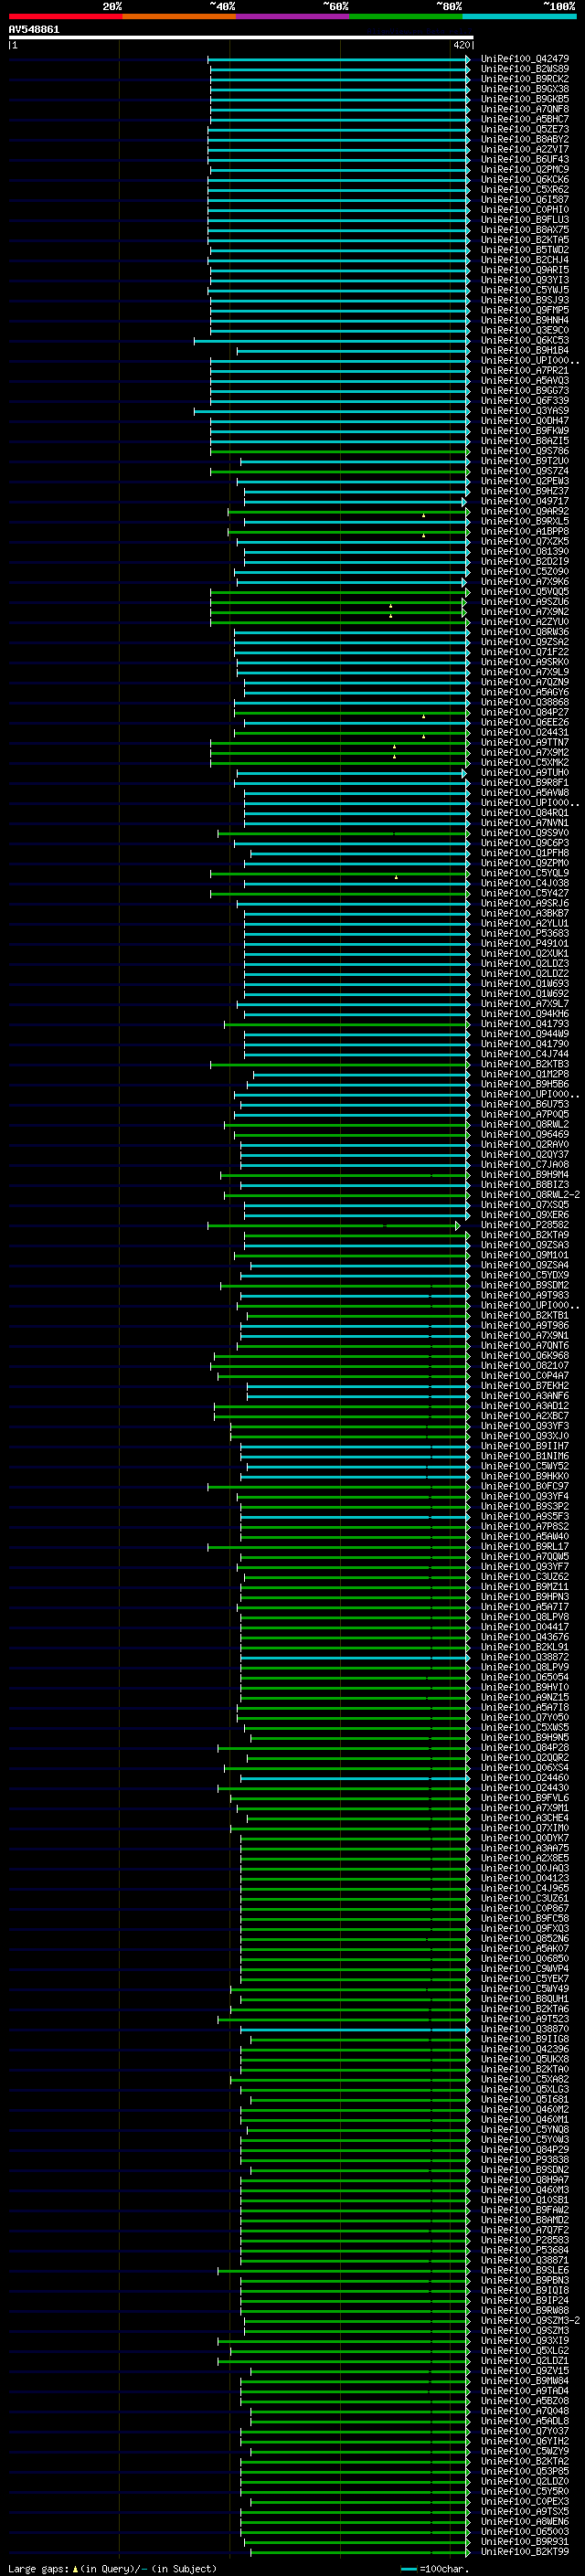Select hit UniRef100_Q6KC53
Screen dimensions: 585x2576
coord(524,341)
